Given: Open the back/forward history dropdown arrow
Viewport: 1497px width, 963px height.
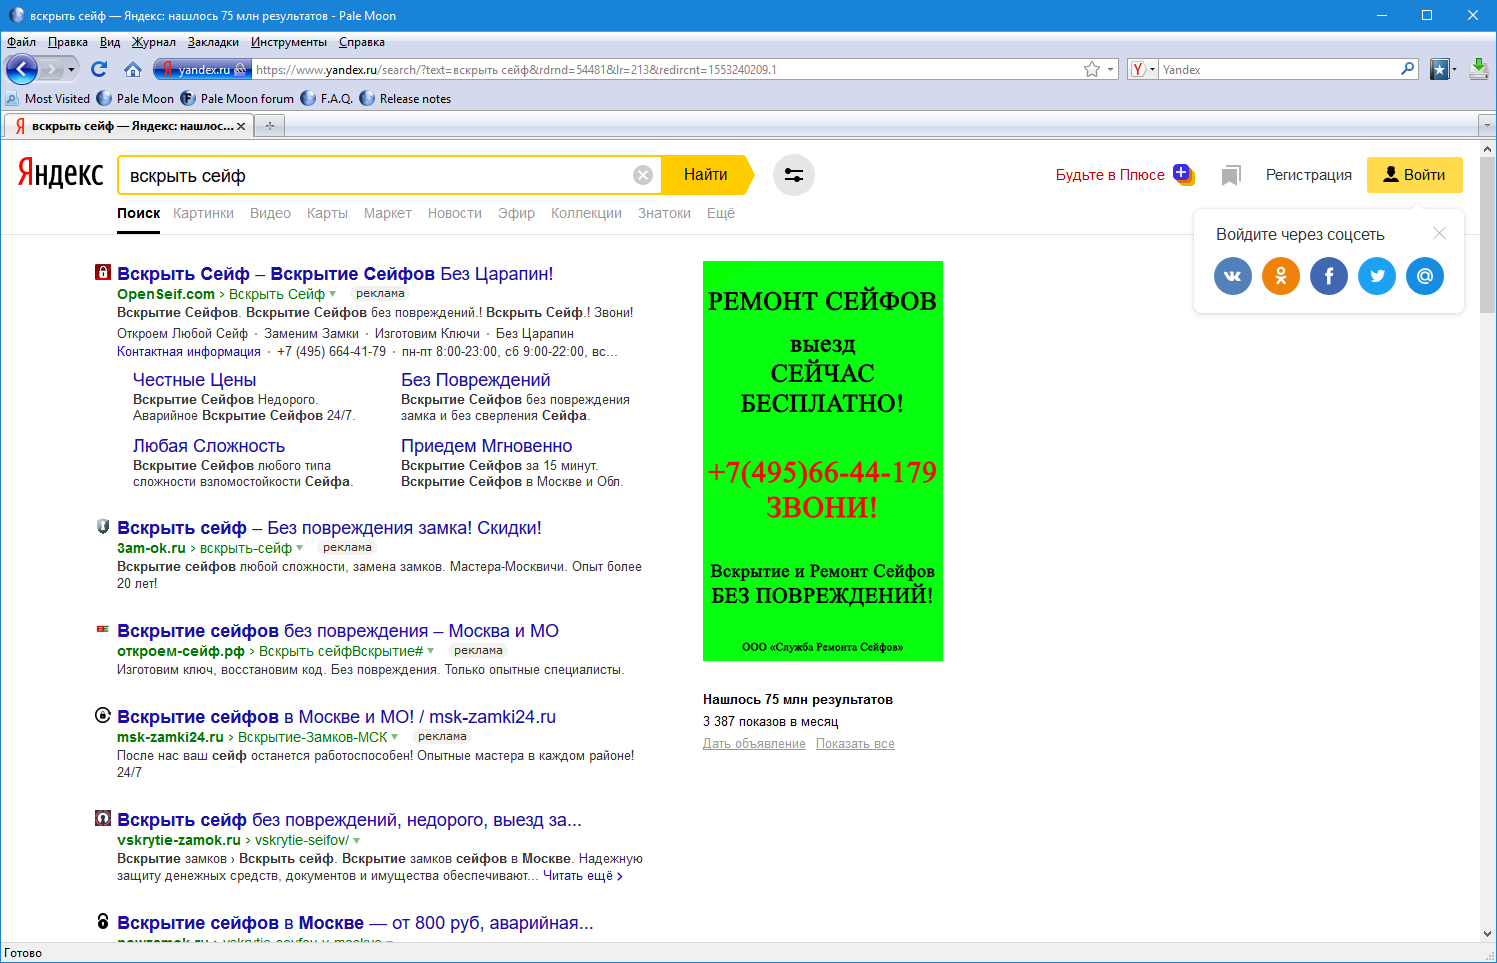Looking at the screenshot, I should pos(71,69).
